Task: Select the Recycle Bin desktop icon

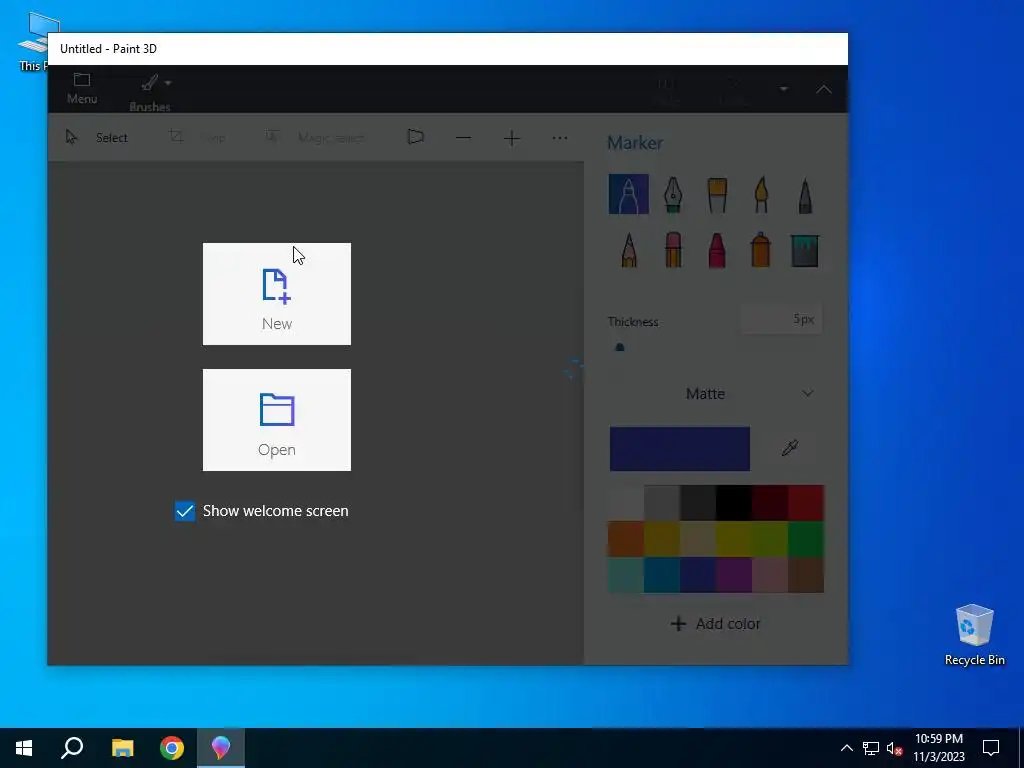Action: (974, 635)
